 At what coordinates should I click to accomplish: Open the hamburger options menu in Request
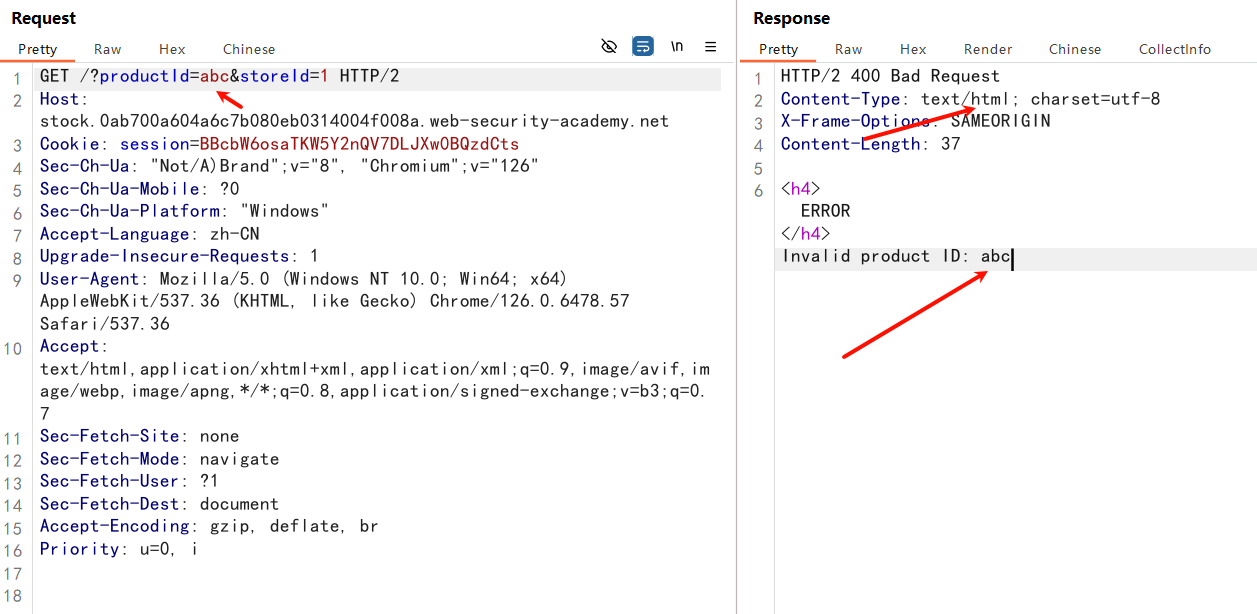(711, 47)
